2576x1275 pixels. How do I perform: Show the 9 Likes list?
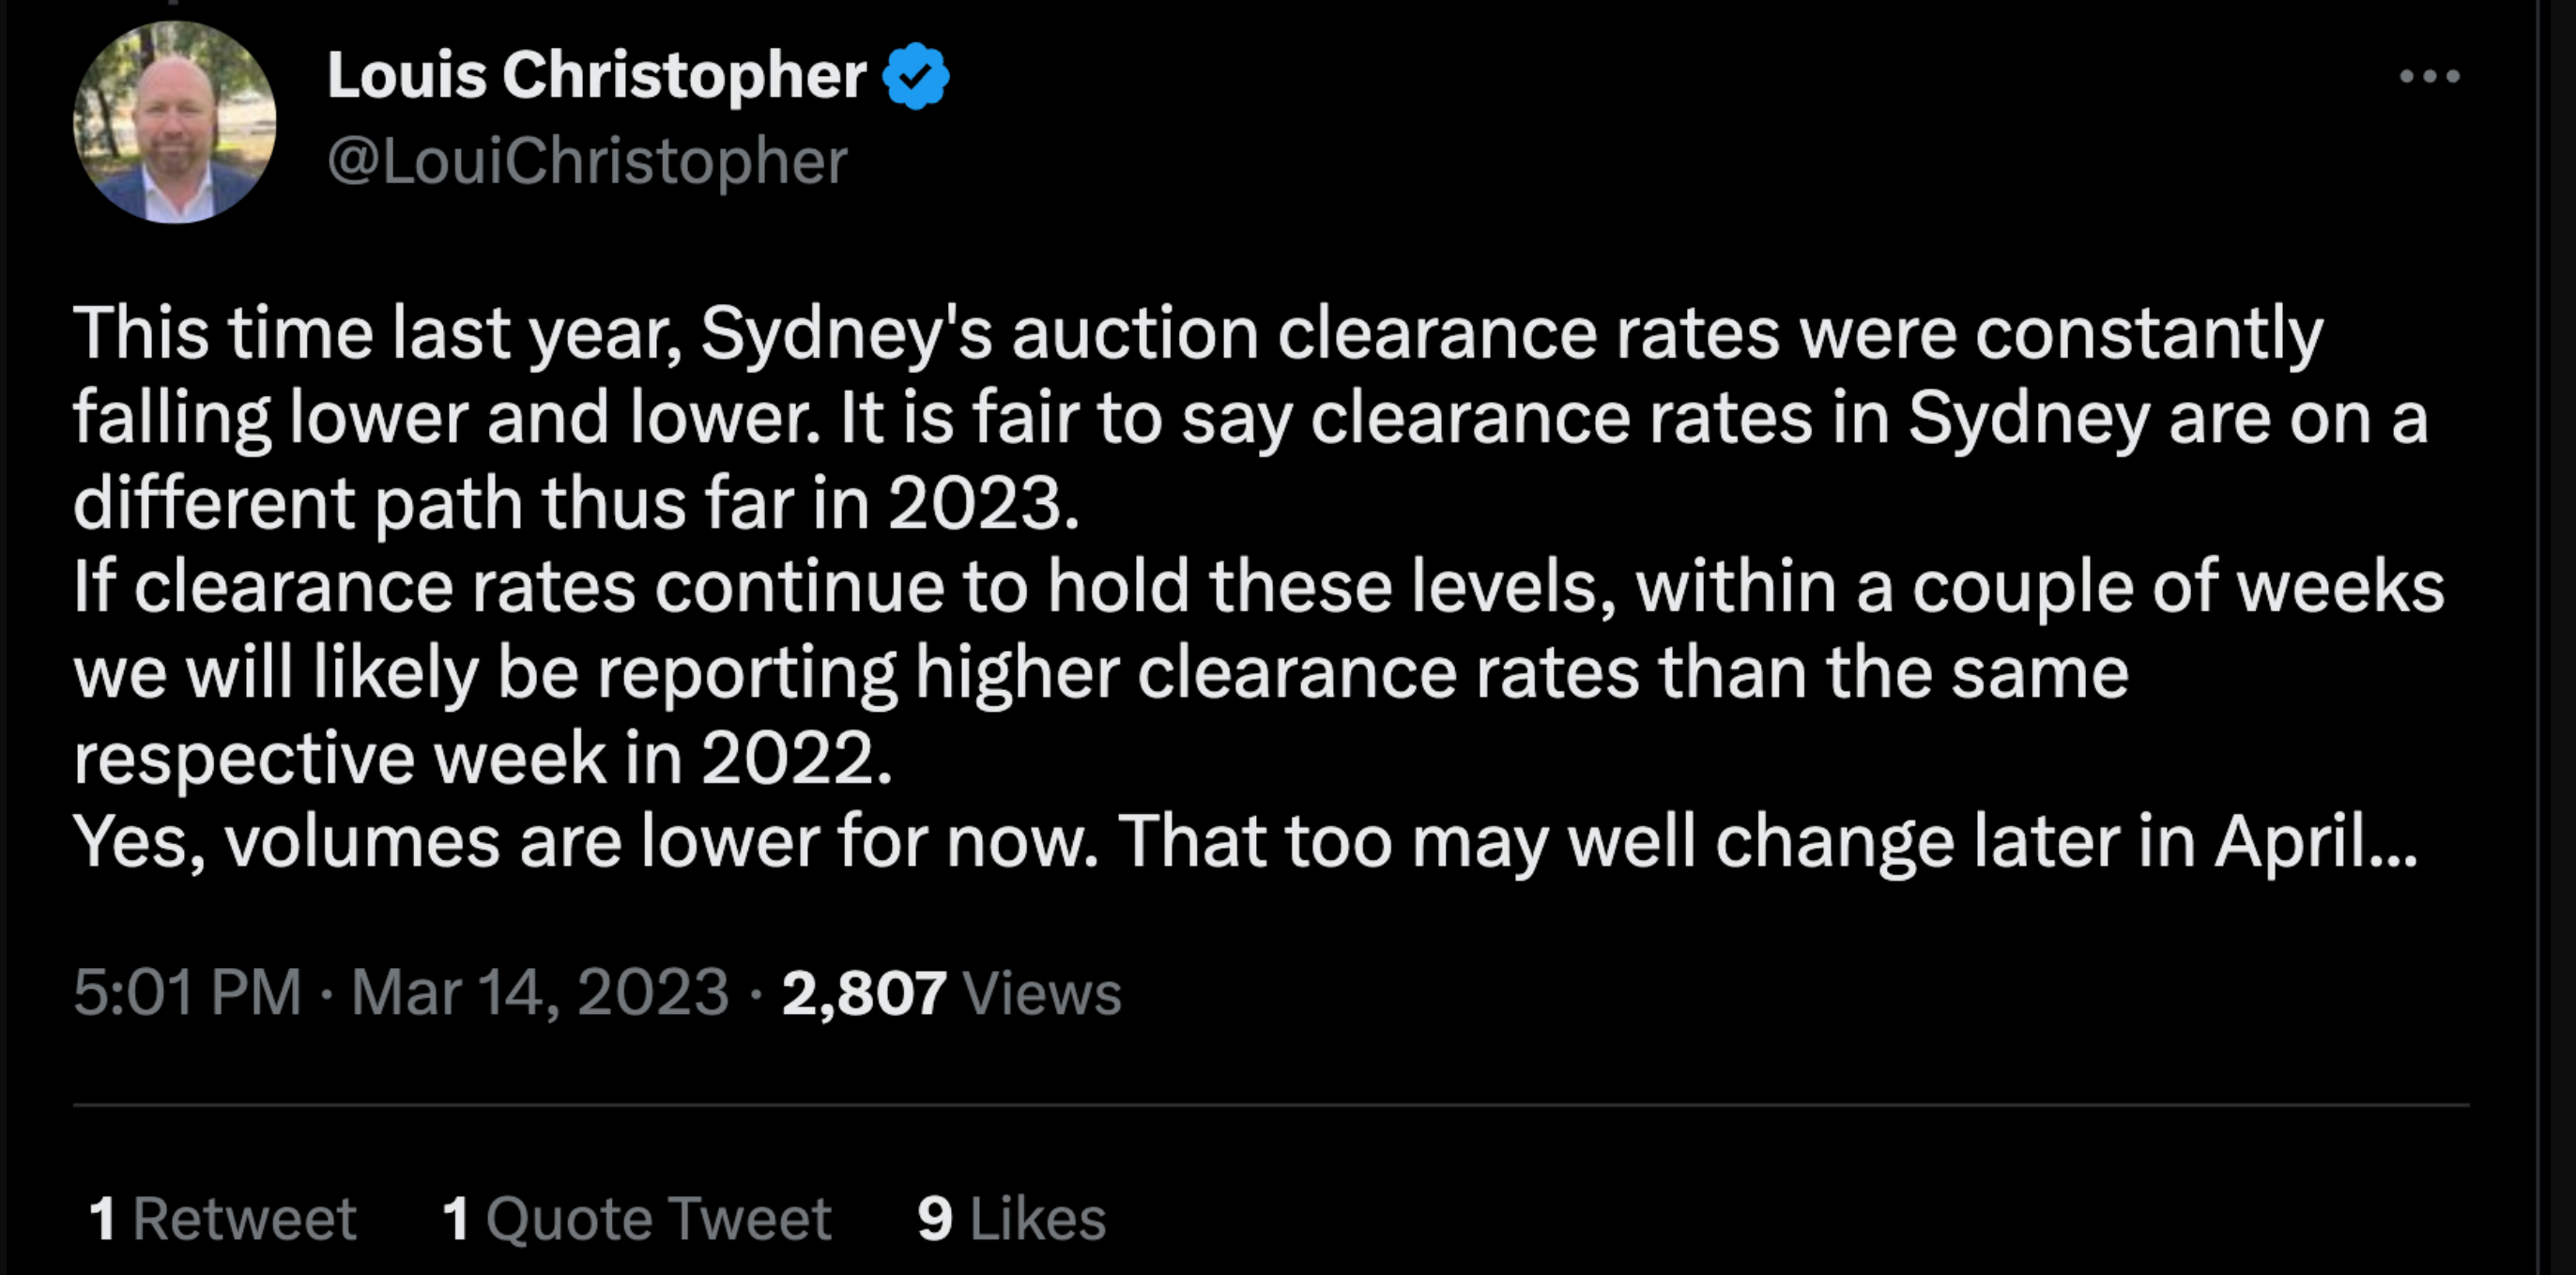1011,1218
